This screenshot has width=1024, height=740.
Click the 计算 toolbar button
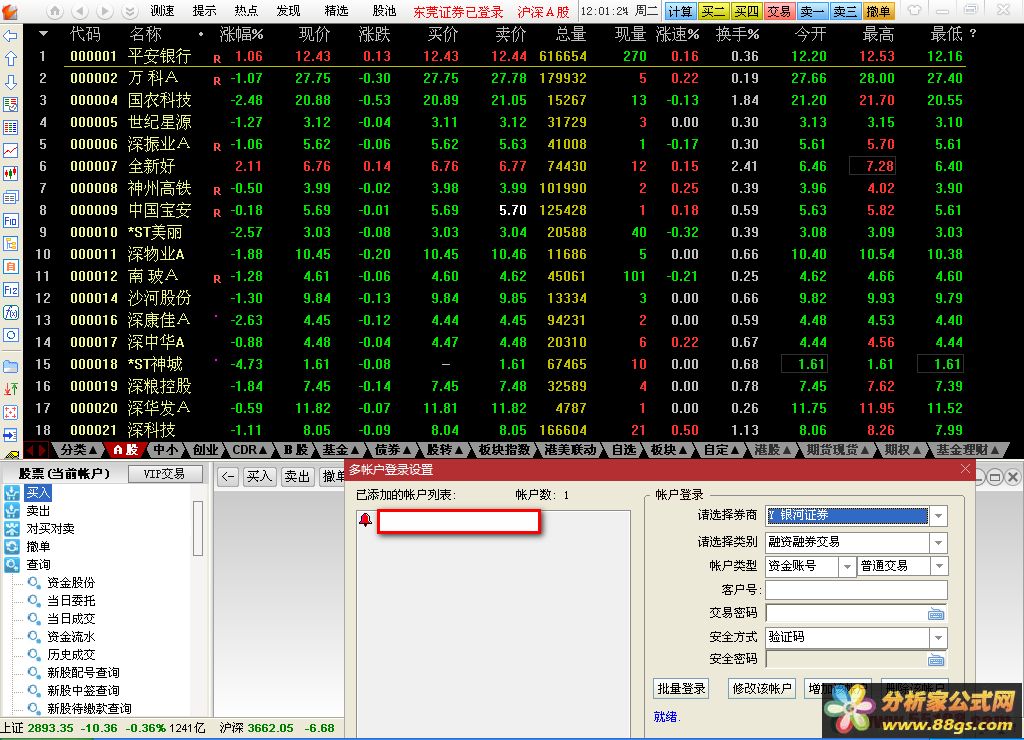680,11
